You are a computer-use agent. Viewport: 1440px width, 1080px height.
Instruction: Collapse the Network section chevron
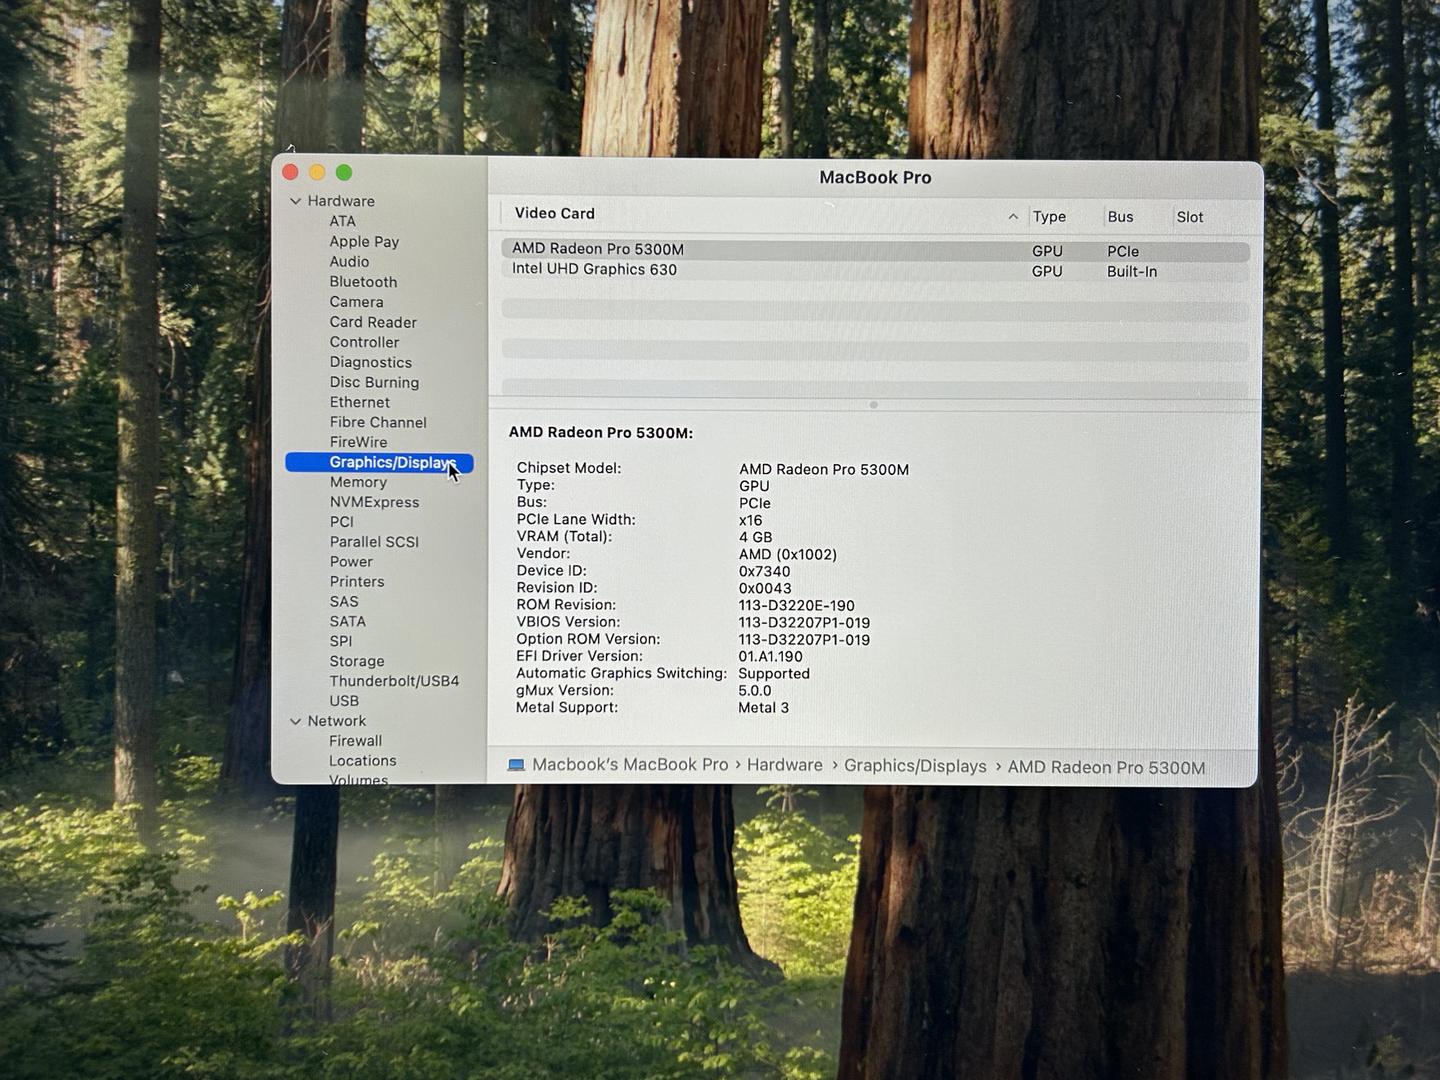(x=295, y=721)
